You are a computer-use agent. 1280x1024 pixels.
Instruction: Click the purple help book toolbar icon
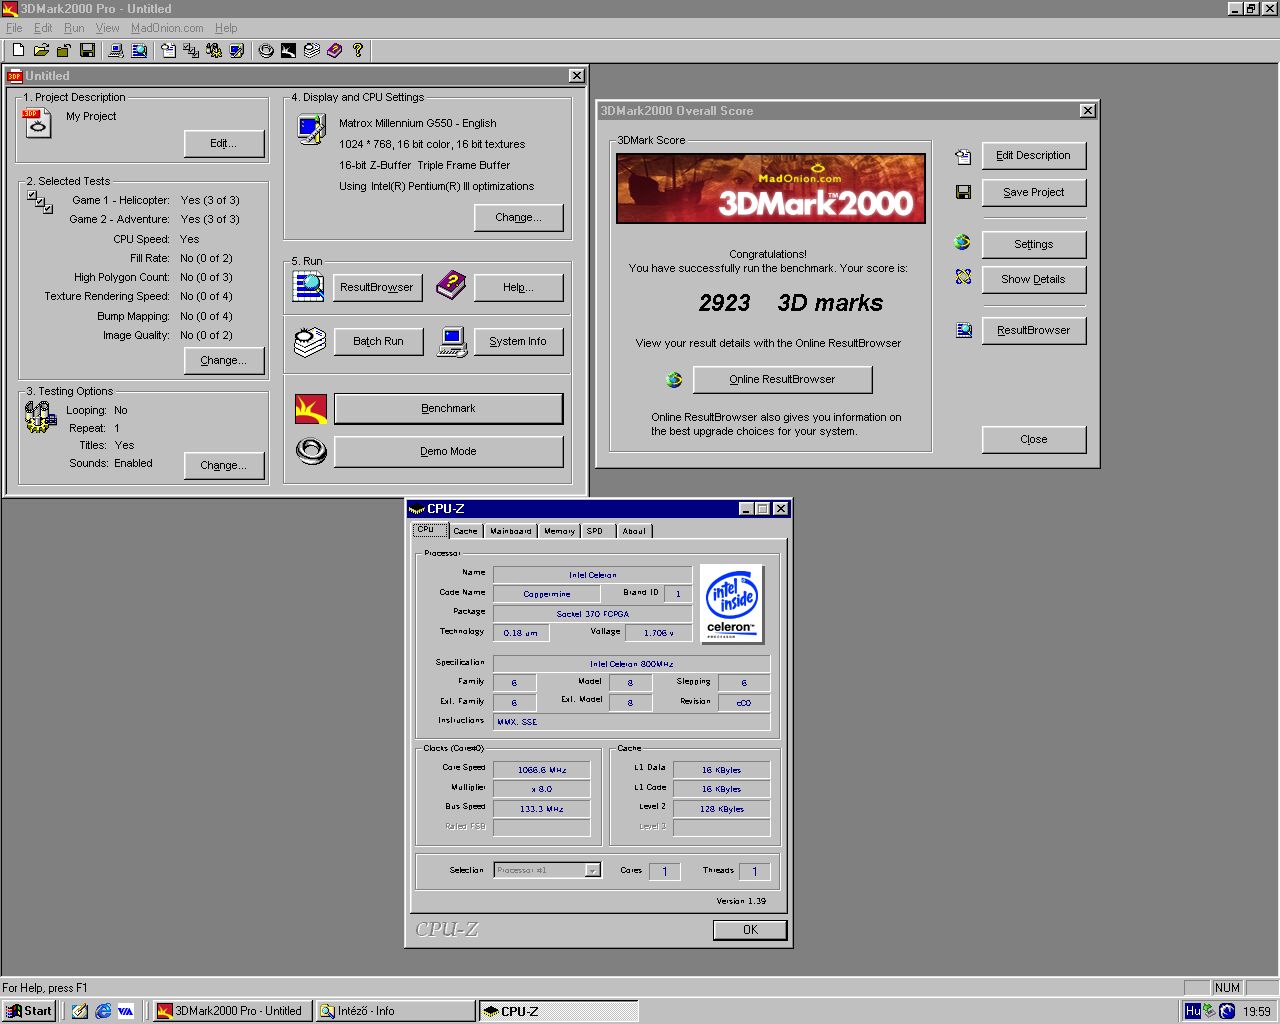(335, 50)
